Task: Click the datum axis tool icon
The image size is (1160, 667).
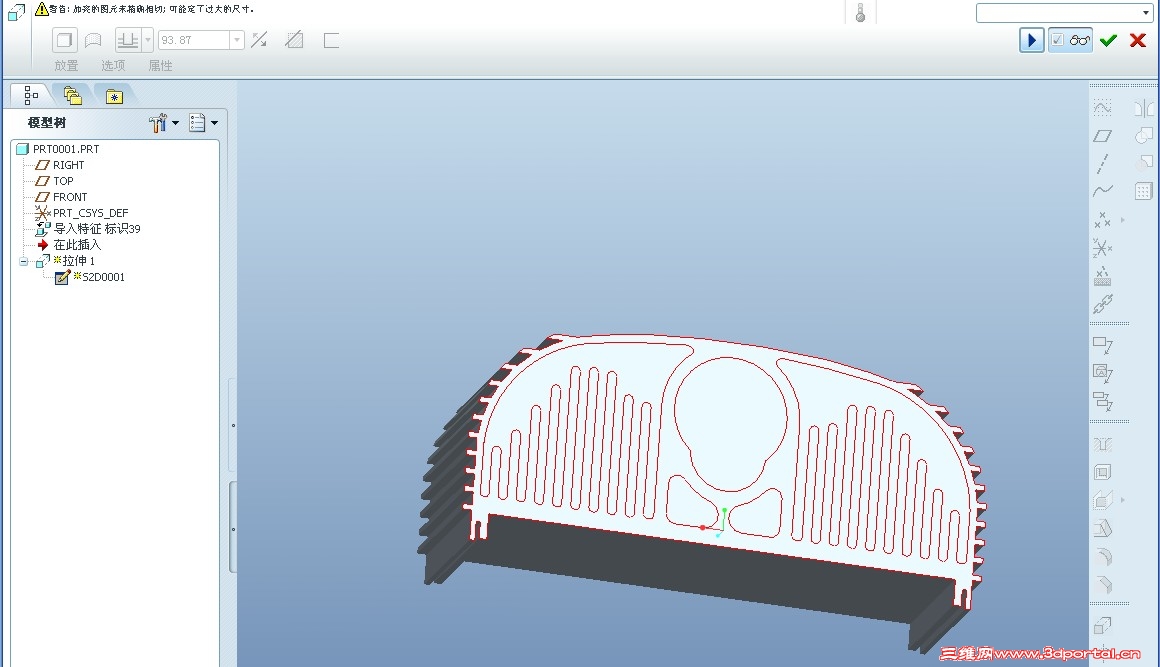Action: coord(1102,163)
